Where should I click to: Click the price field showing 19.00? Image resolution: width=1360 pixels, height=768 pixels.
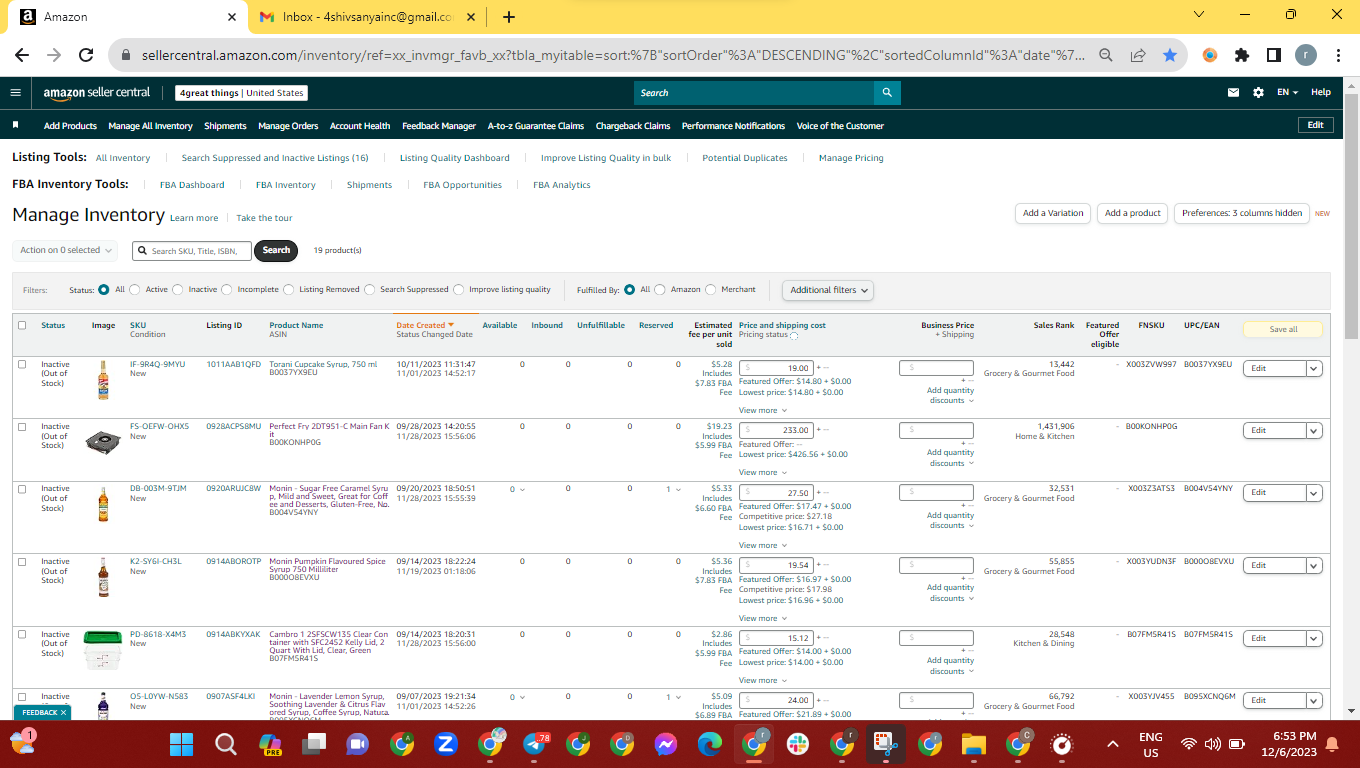coord(776,368)
